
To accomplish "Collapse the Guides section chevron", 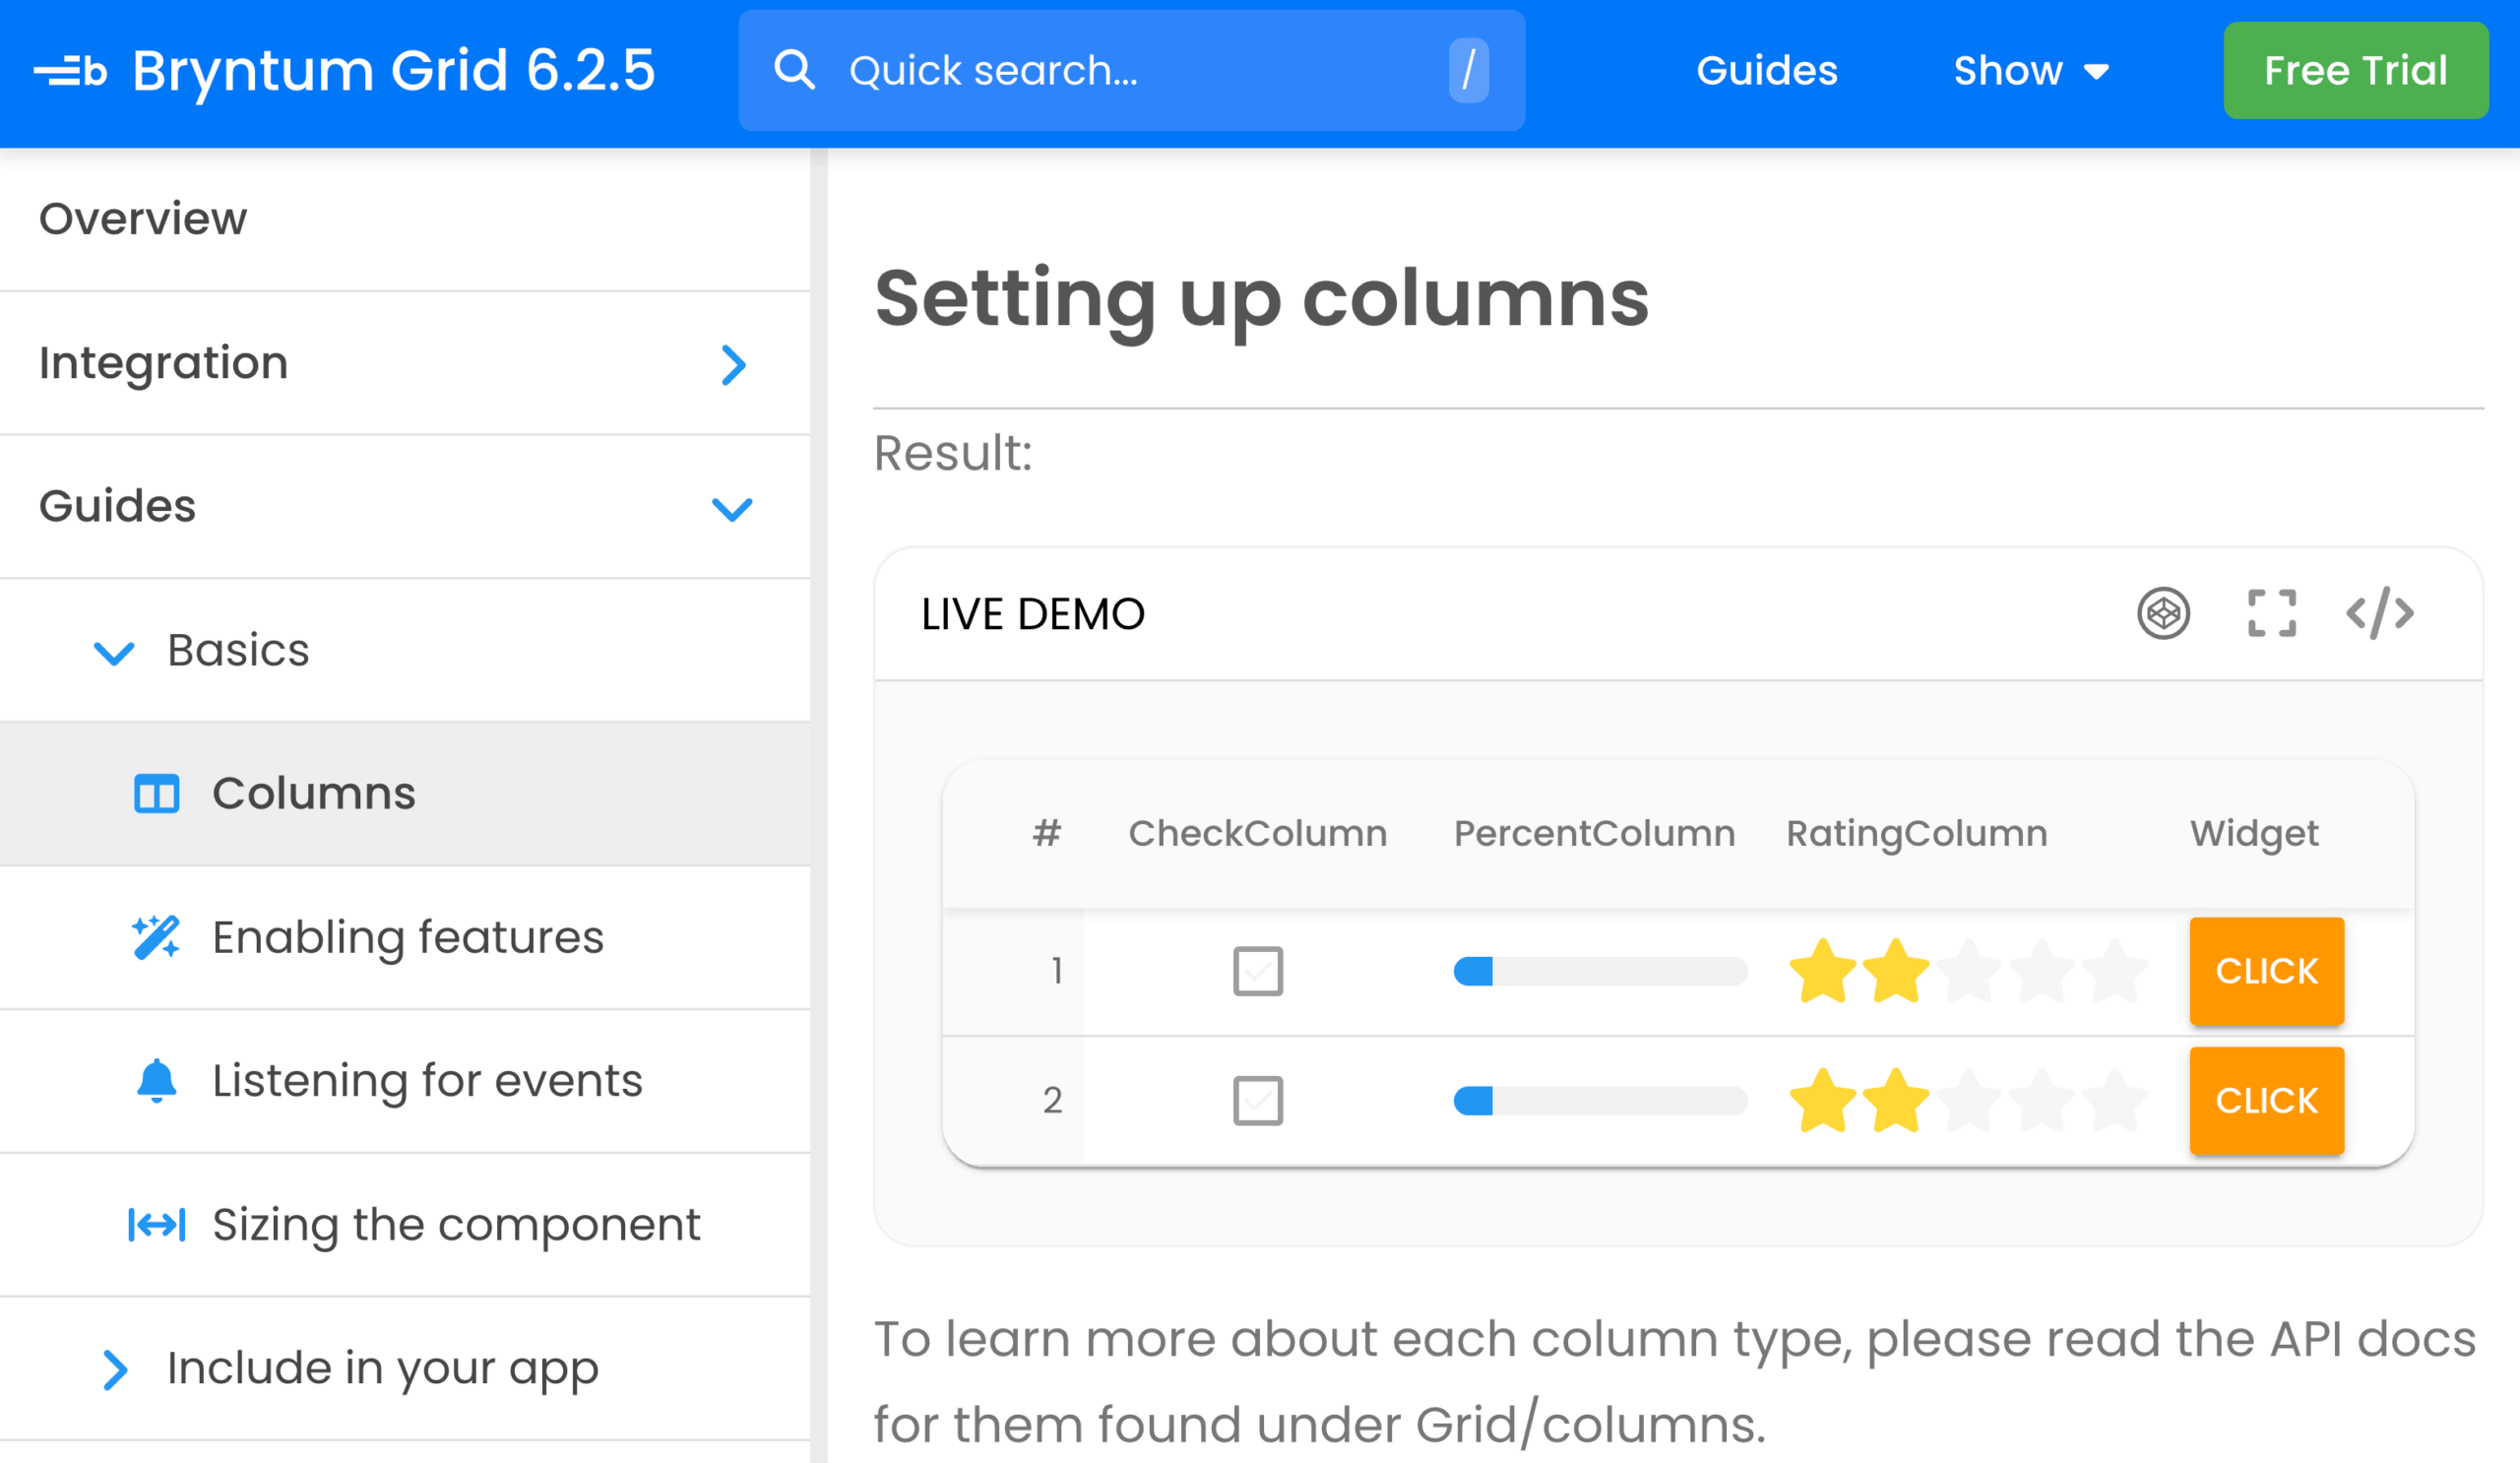I will tap(732, 509).
